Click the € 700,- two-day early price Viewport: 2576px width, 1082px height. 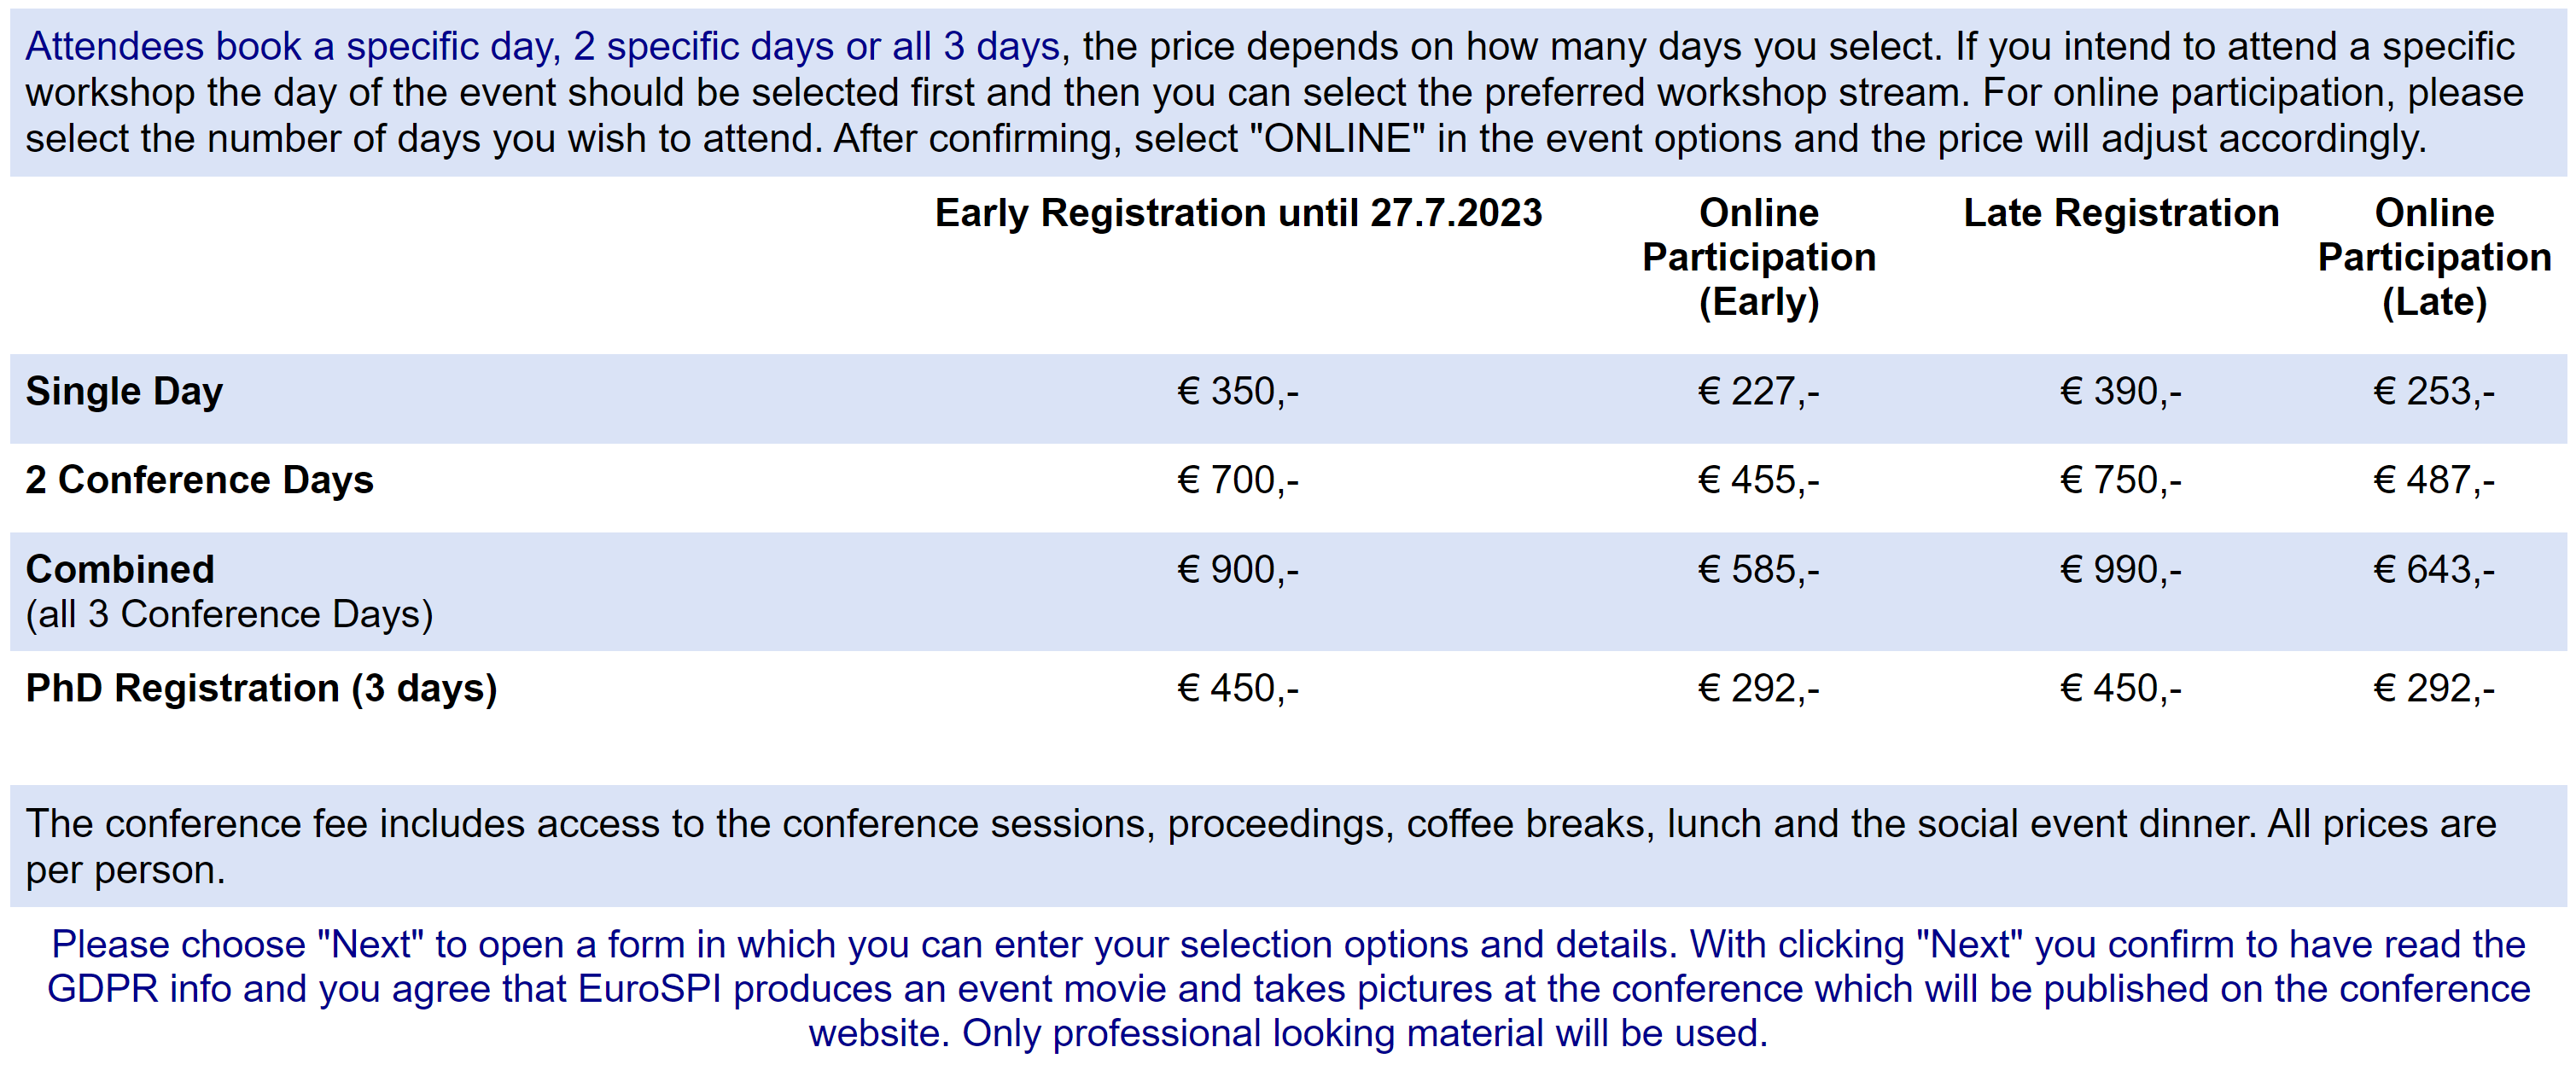click(1238, 480)
